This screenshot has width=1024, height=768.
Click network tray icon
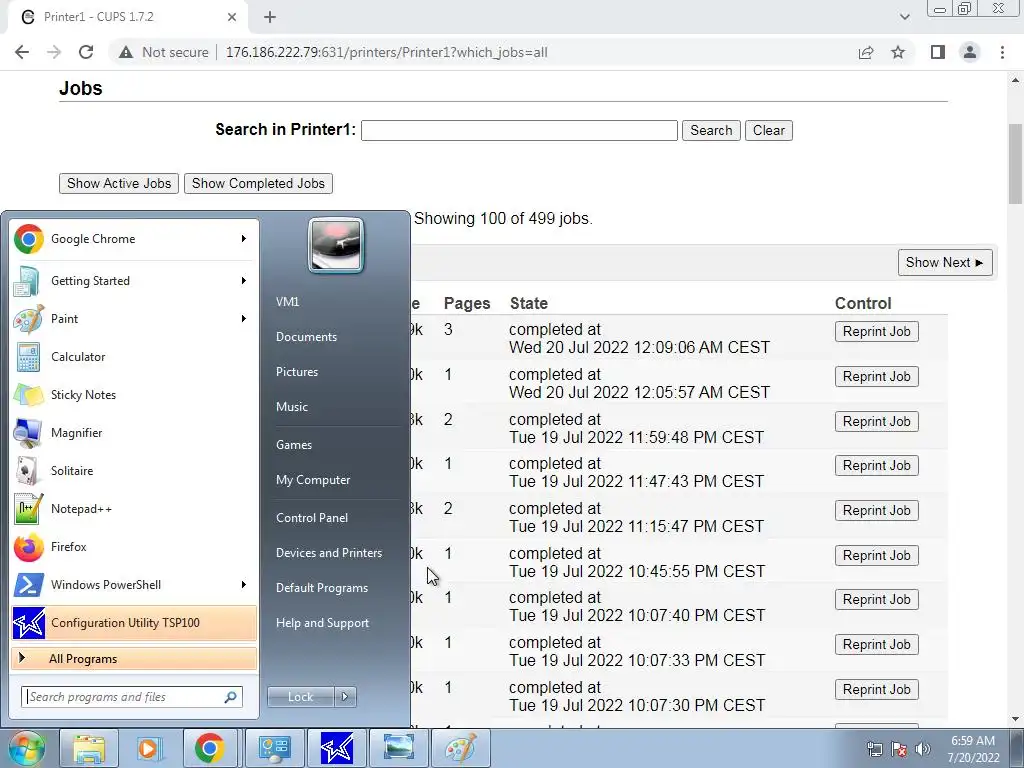pyautogui.click(x=874, y=749)
